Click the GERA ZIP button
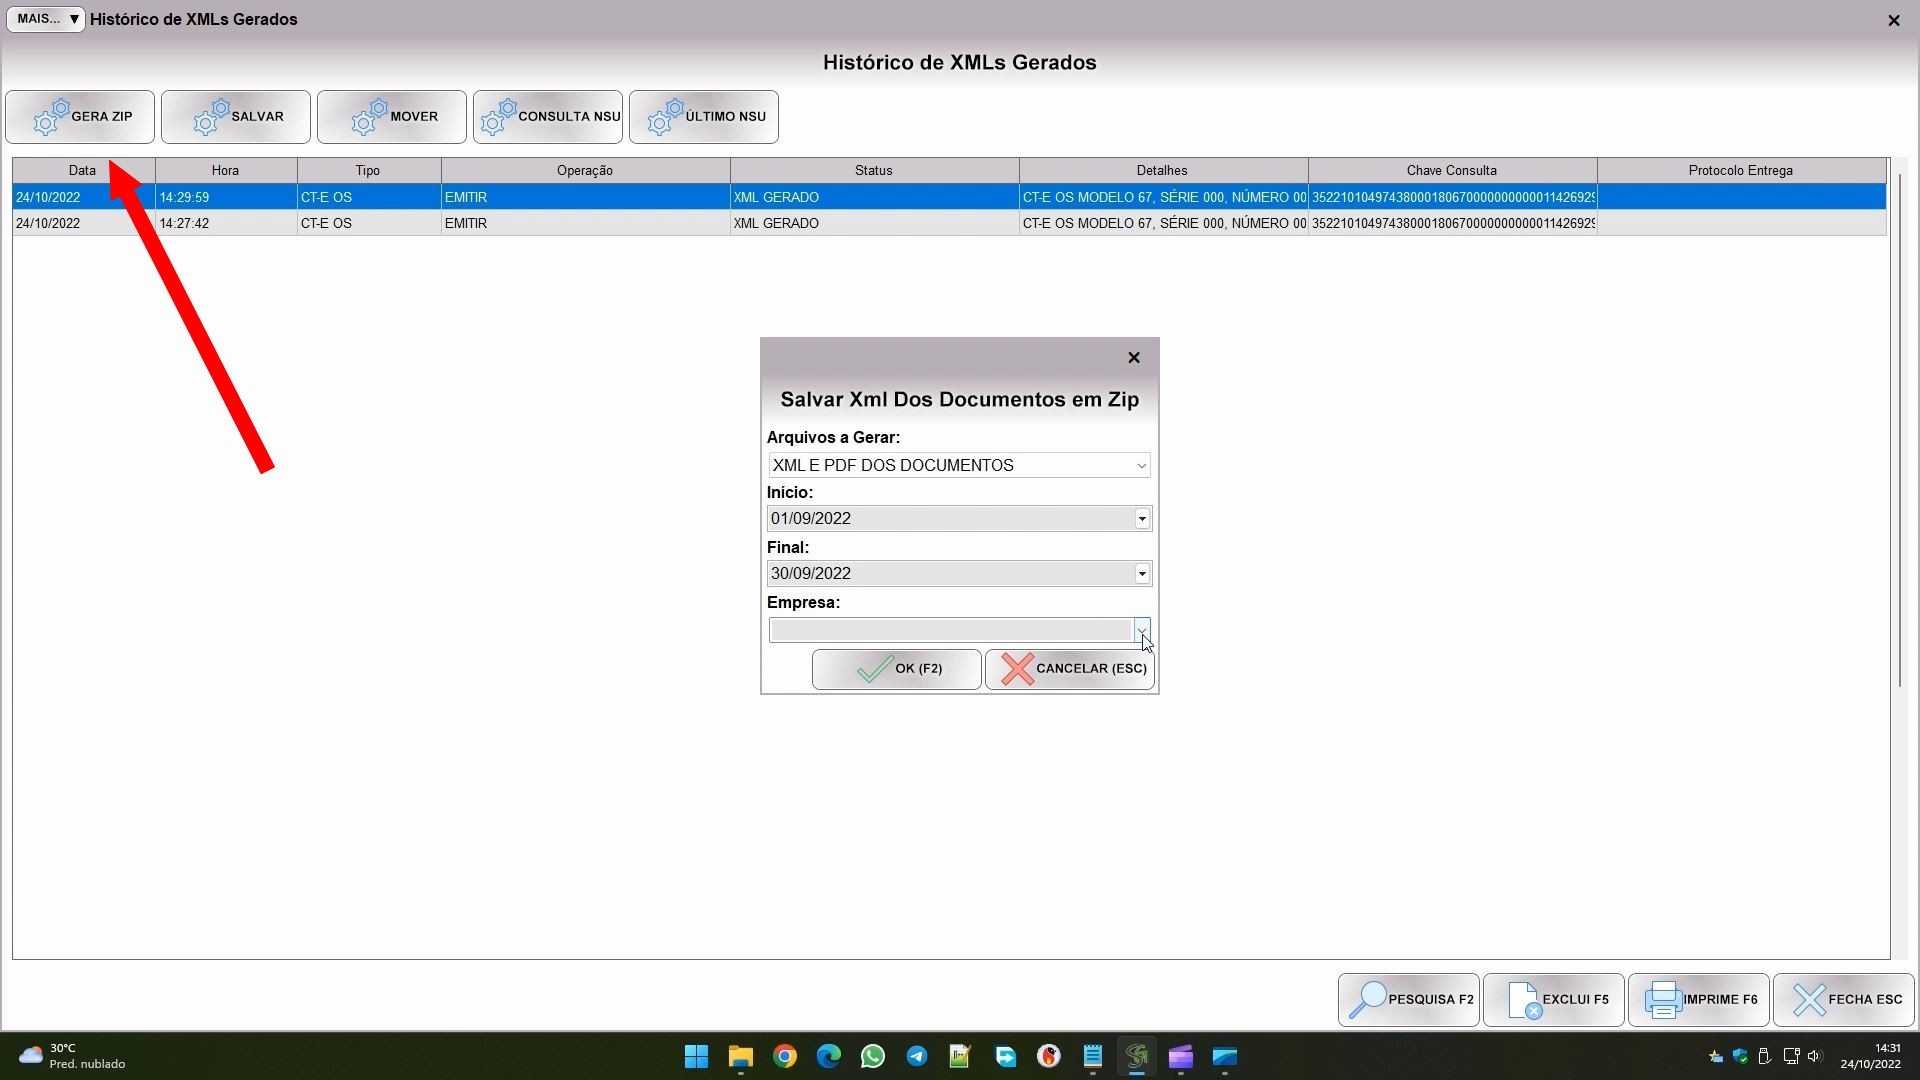 click(x=80, y=117)
